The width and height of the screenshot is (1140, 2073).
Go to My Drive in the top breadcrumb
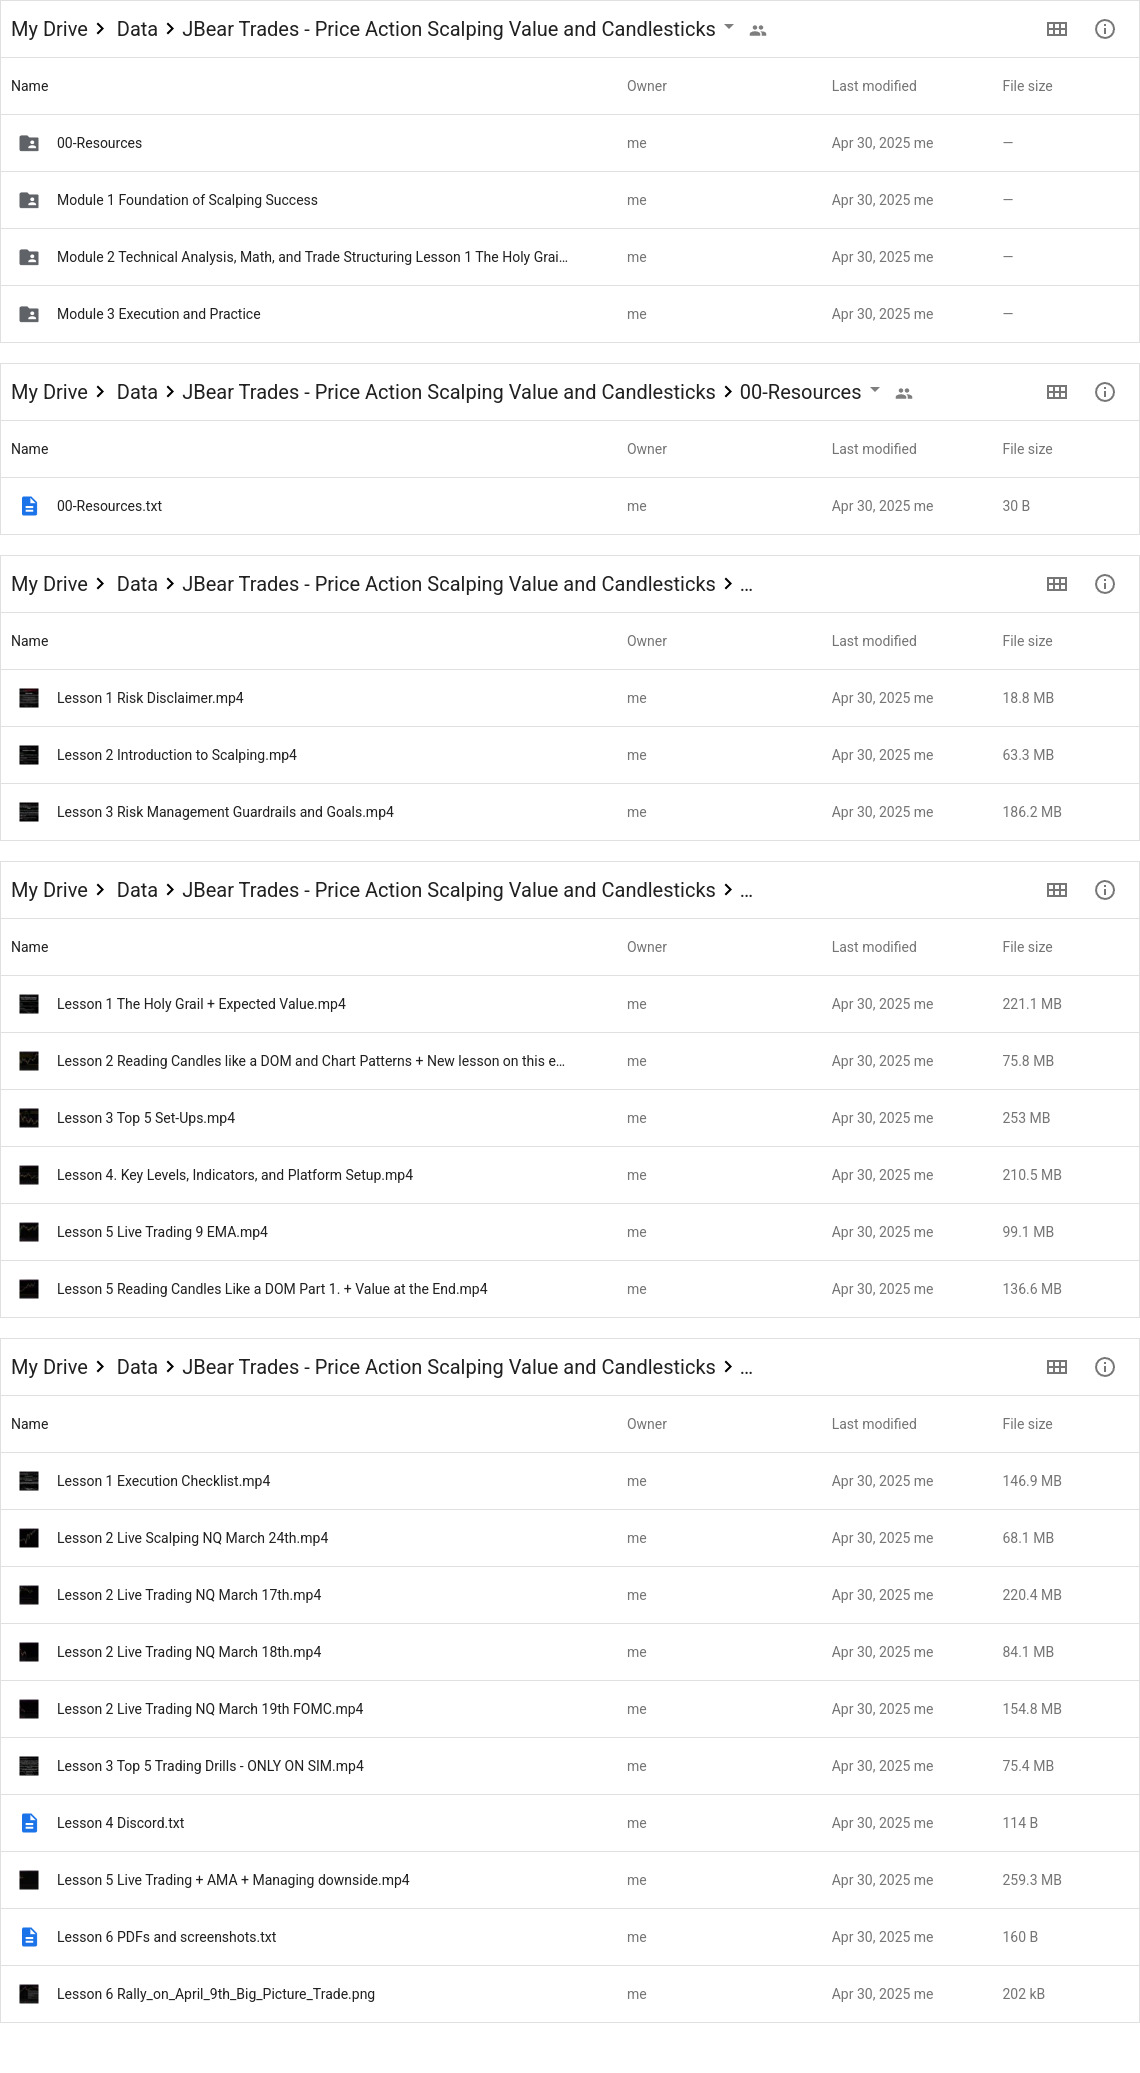point(49,29)
